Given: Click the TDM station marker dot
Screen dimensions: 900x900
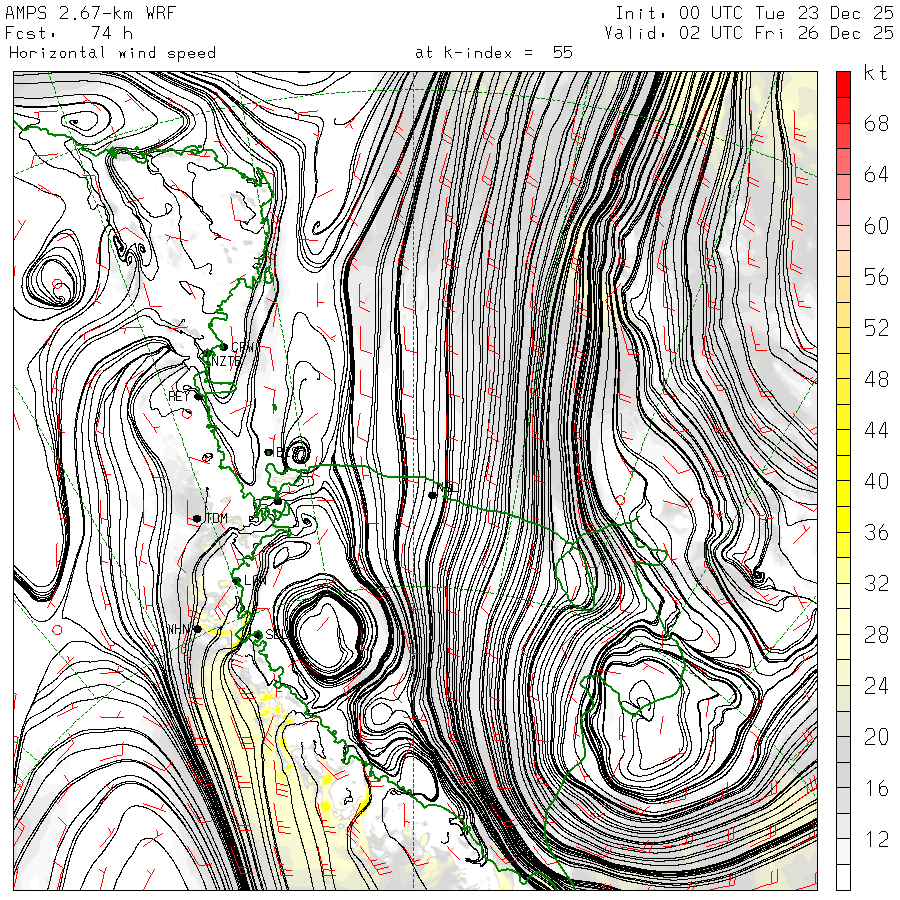Looking at the screenshot, I should (x=197, y=518).
